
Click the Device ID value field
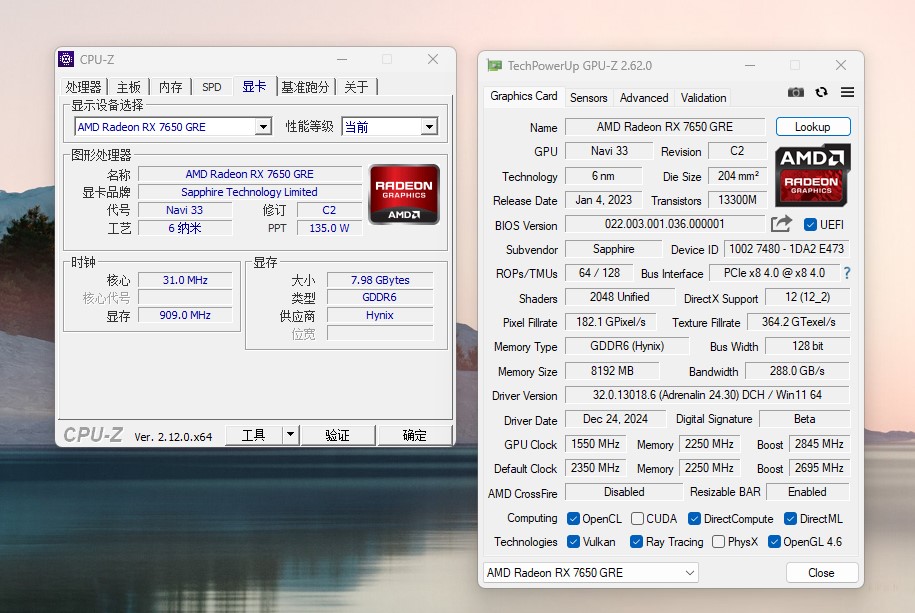[786, 249]
